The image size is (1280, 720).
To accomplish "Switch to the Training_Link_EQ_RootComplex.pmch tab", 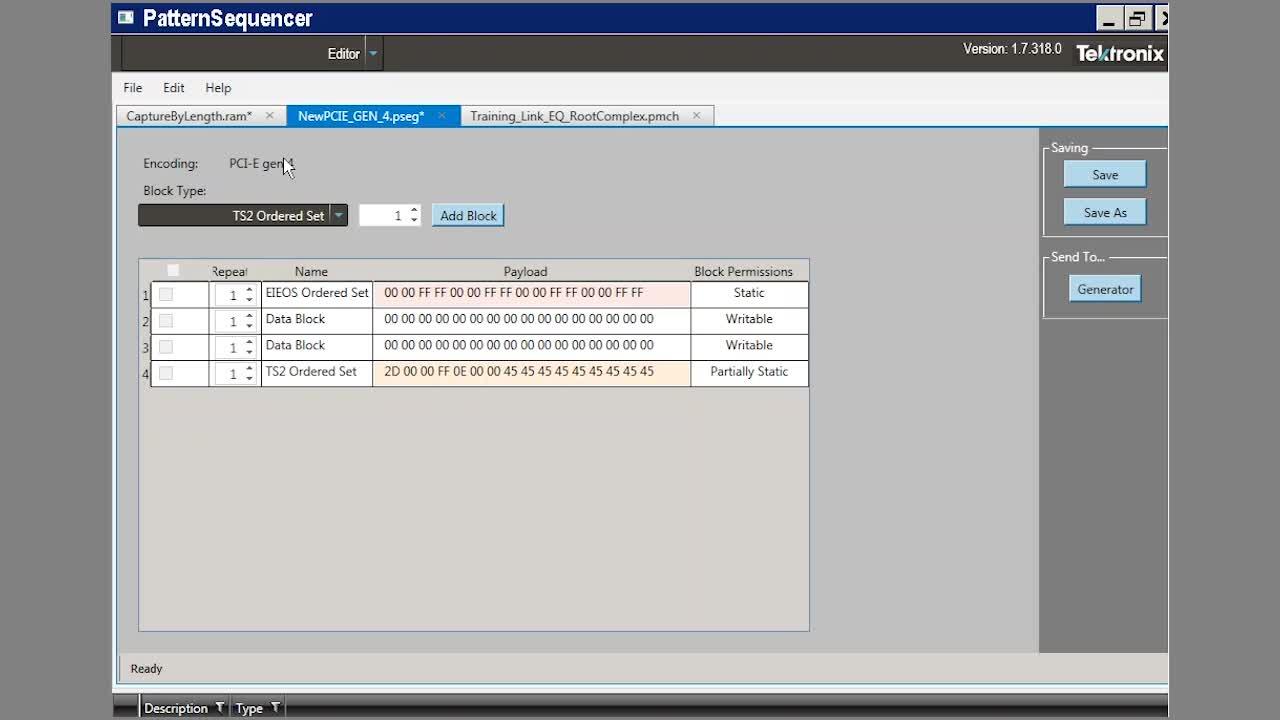I will [576, 116].
